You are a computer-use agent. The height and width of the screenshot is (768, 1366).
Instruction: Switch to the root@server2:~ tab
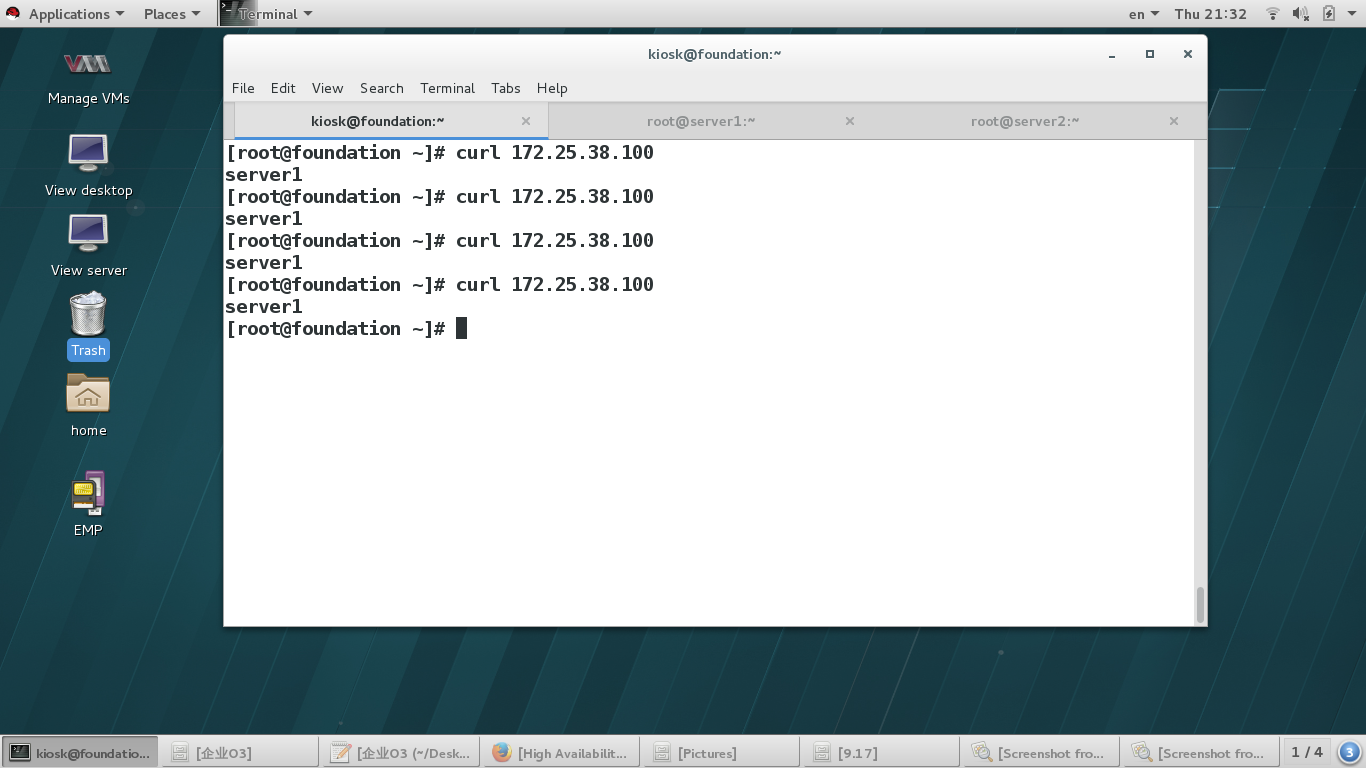1025,121
